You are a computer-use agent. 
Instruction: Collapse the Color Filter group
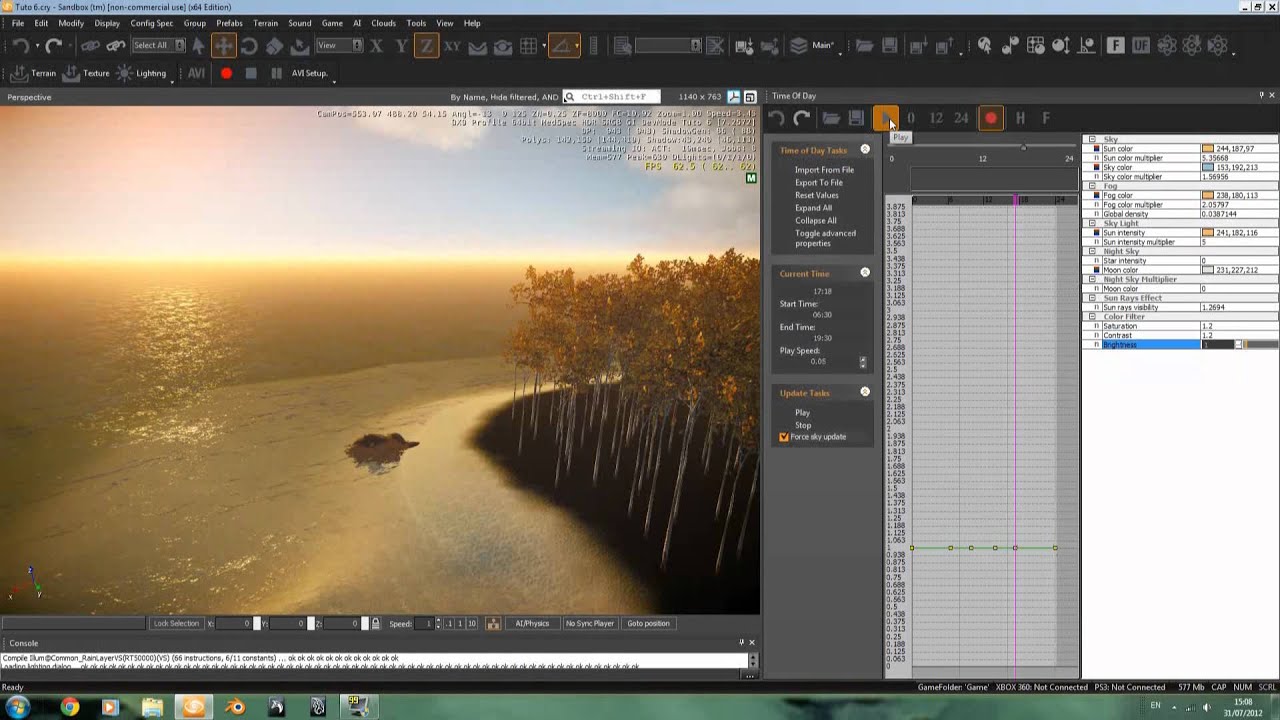tap(1092, 316)
